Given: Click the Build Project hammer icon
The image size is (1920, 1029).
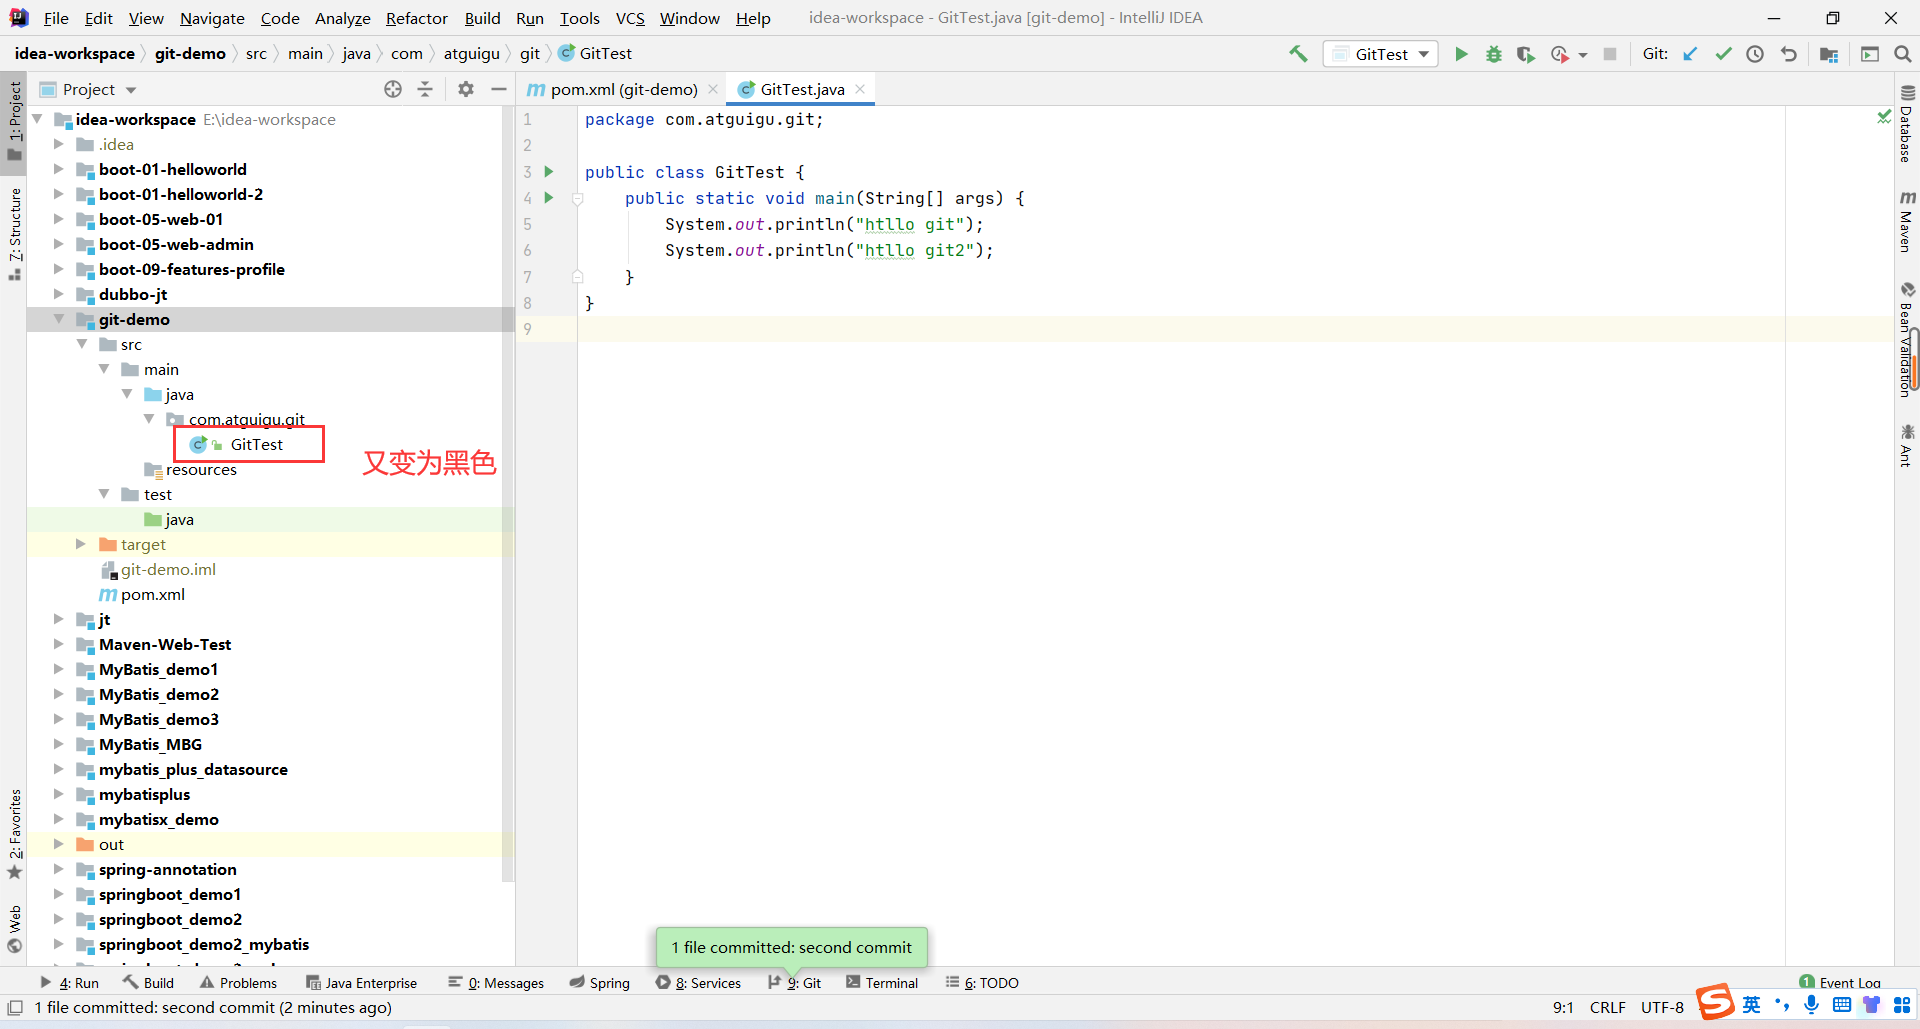Looking at the screenshot, I should [1298, 54].
